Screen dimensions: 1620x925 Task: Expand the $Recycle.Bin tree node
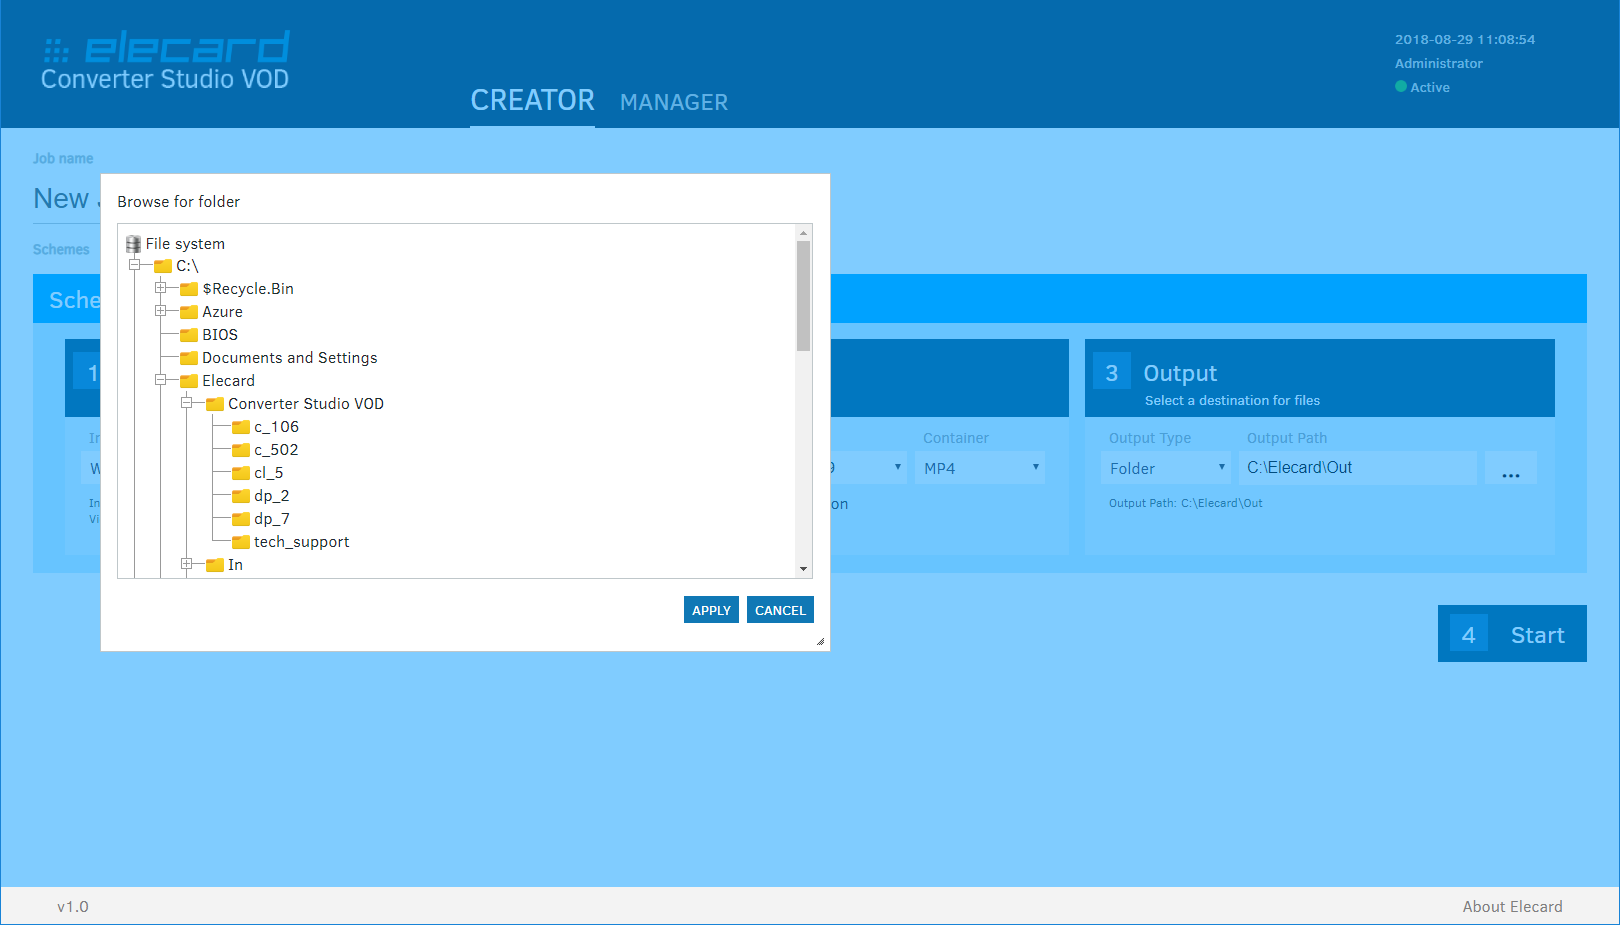pyautogui.click(x=162, y=288)
